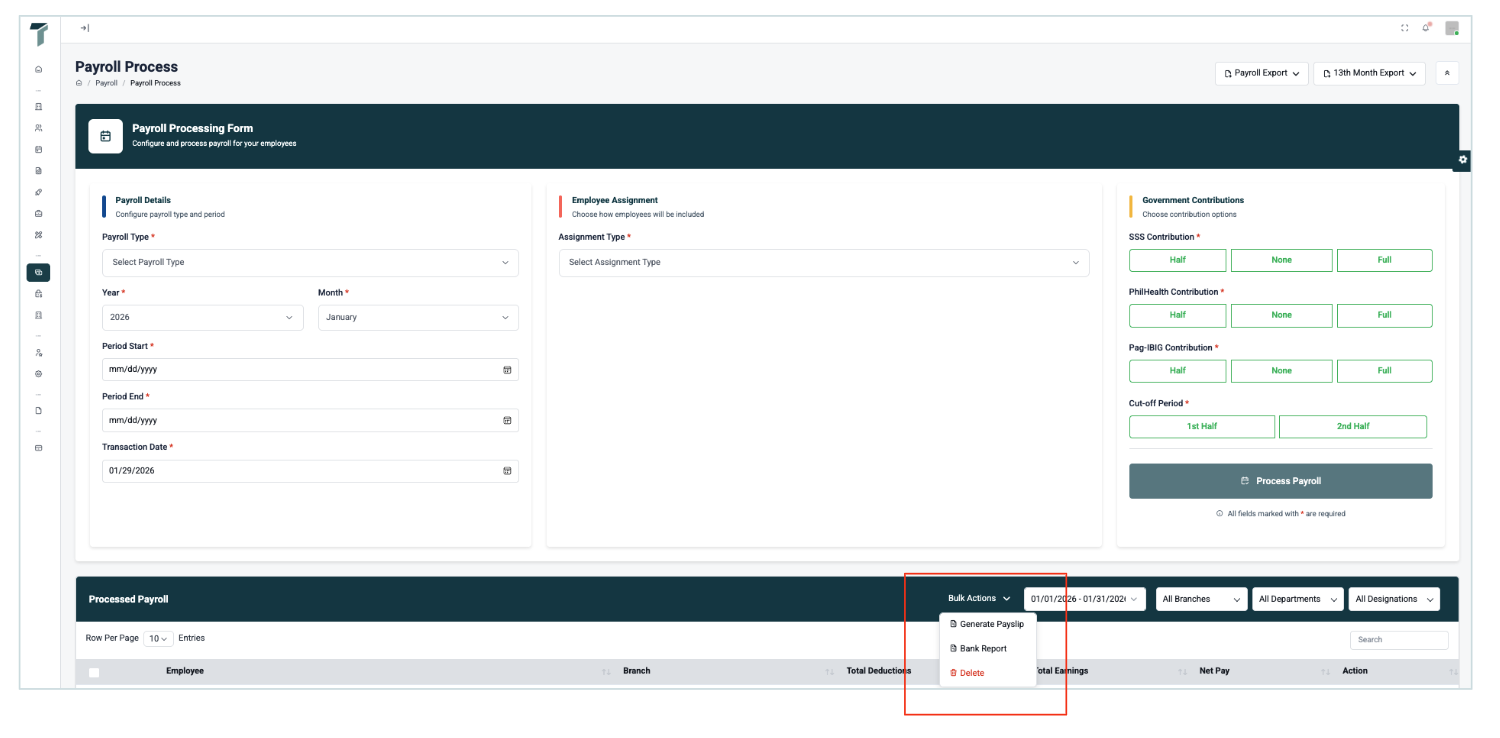Click the home icon in the left sidebar
The image size is (1500, 738).
[39, 69]
